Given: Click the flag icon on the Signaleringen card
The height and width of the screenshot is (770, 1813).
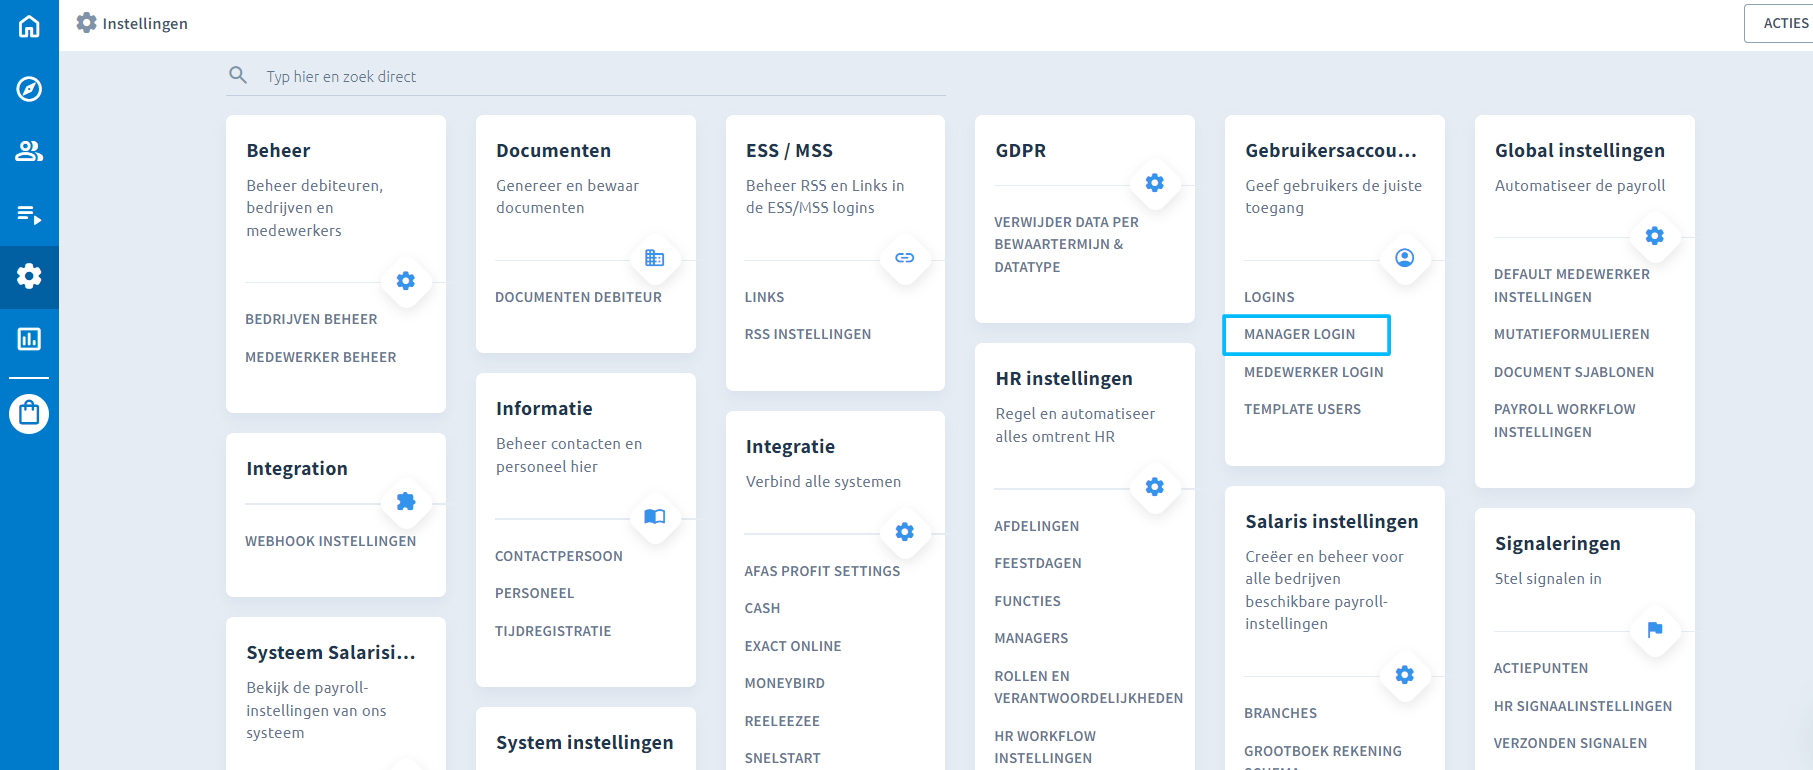Looking at the screenshot, I should [1654, 630].
